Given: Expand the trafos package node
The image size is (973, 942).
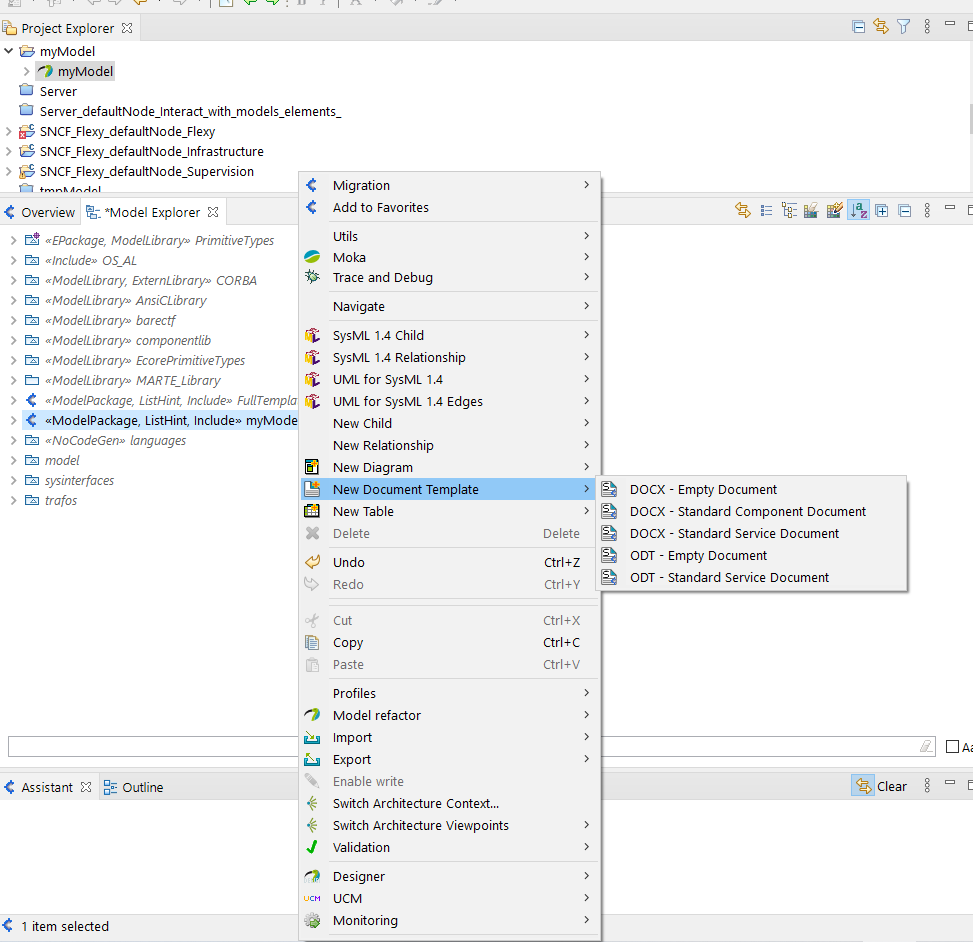Looking at the screenshot, I should click(13, 500).
